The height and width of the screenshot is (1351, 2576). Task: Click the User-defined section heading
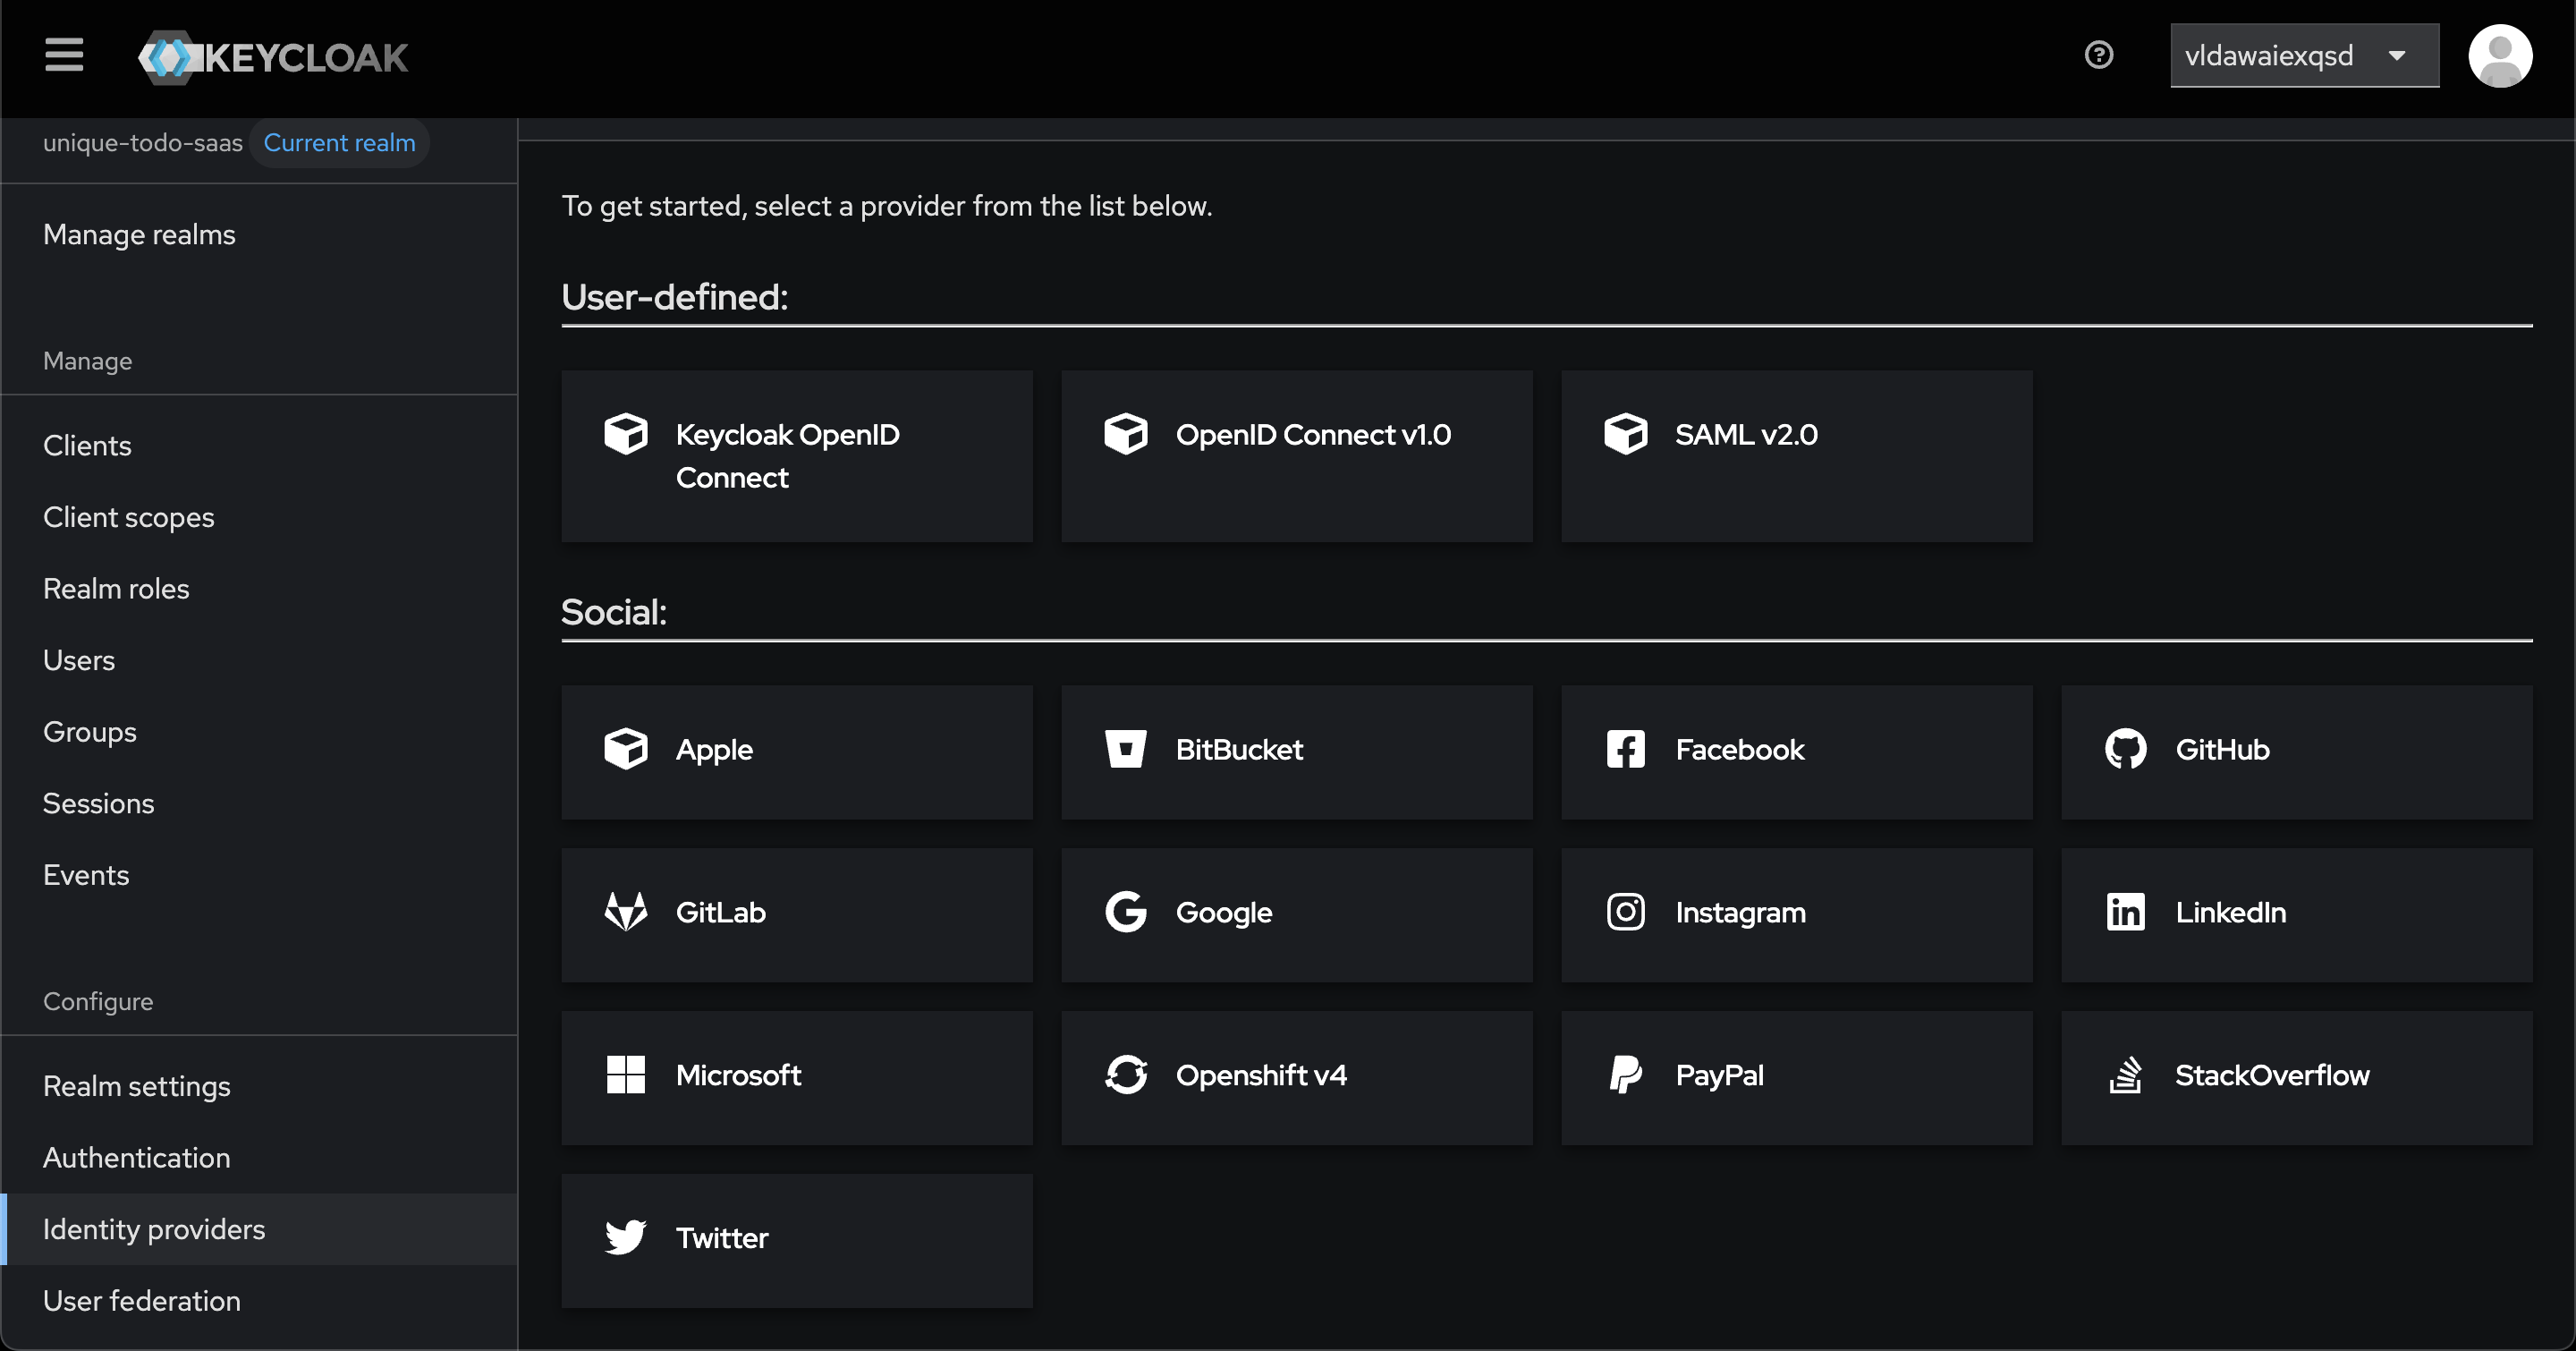(675, 297)
